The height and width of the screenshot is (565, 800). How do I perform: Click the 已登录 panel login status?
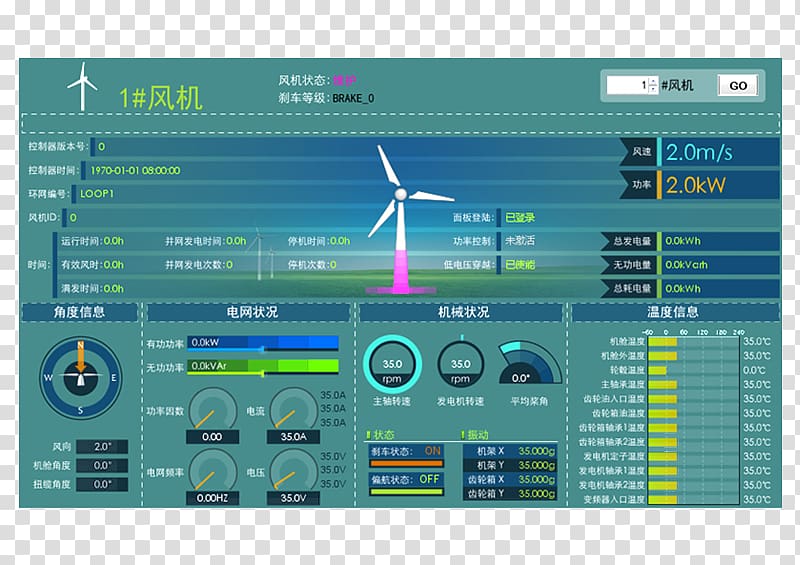[520, 217]
